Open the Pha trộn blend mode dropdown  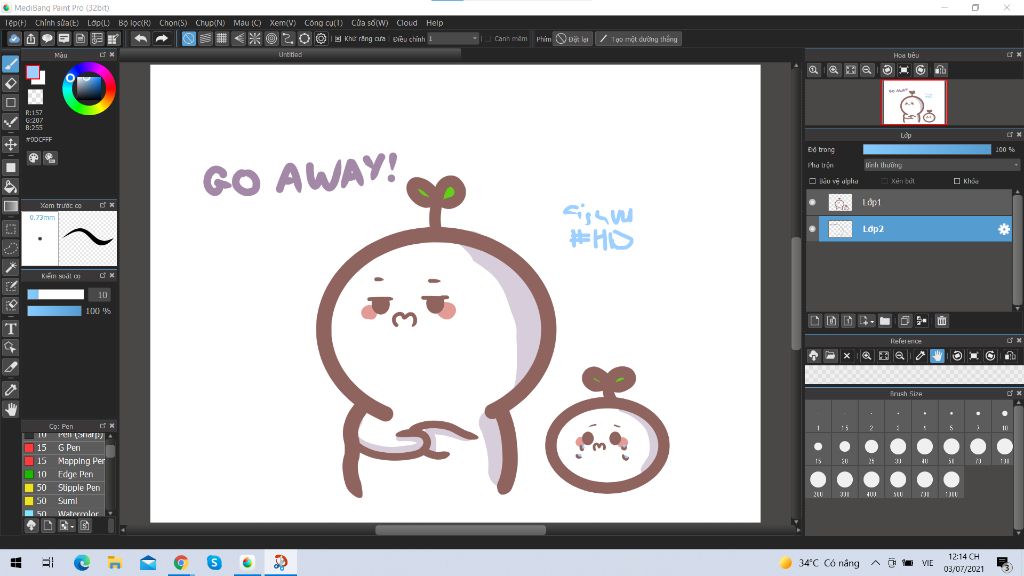point(941,165)
